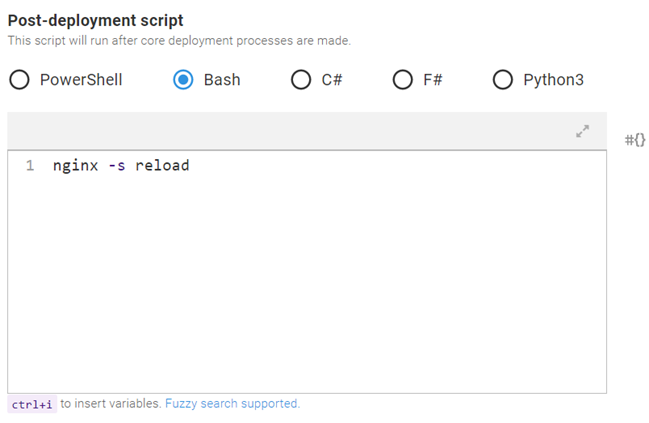This screenshot has width=649, height=423.
Task: Click the 'Bash' label text
Action: (222, 80)
